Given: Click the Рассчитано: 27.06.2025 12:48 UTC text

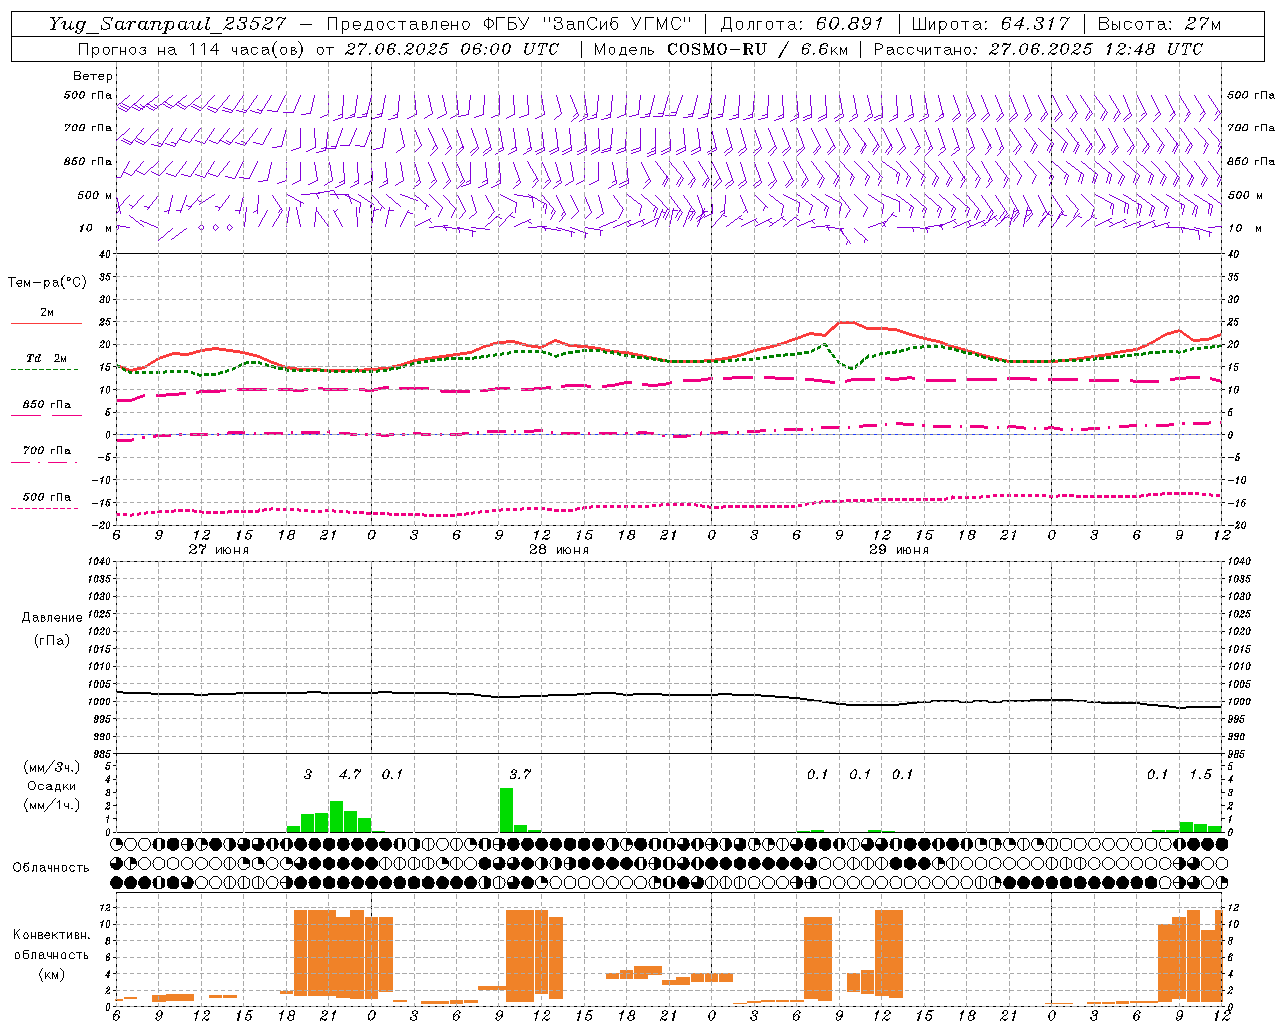Looking at the screenshot, I should (1037, 49).
